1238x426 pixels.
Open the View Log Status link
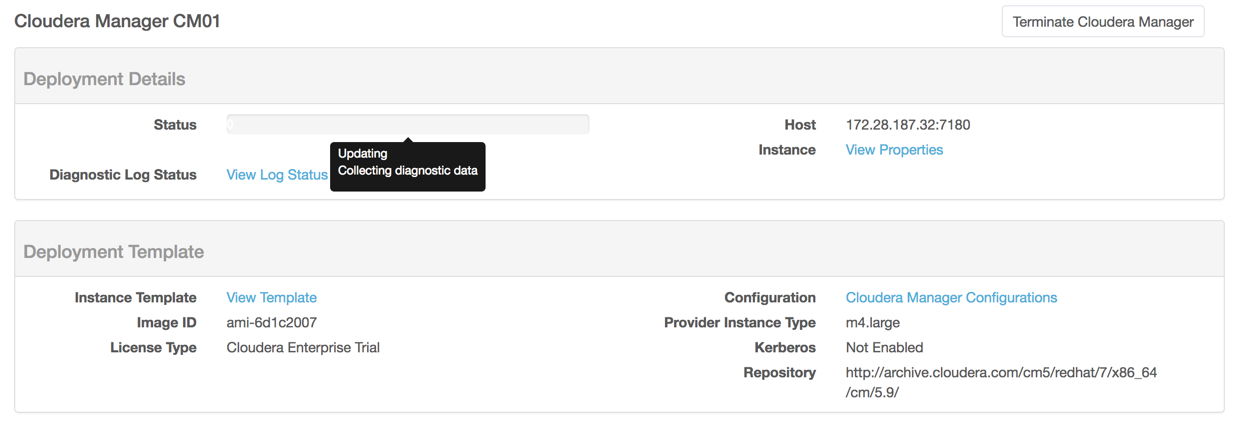277,175
